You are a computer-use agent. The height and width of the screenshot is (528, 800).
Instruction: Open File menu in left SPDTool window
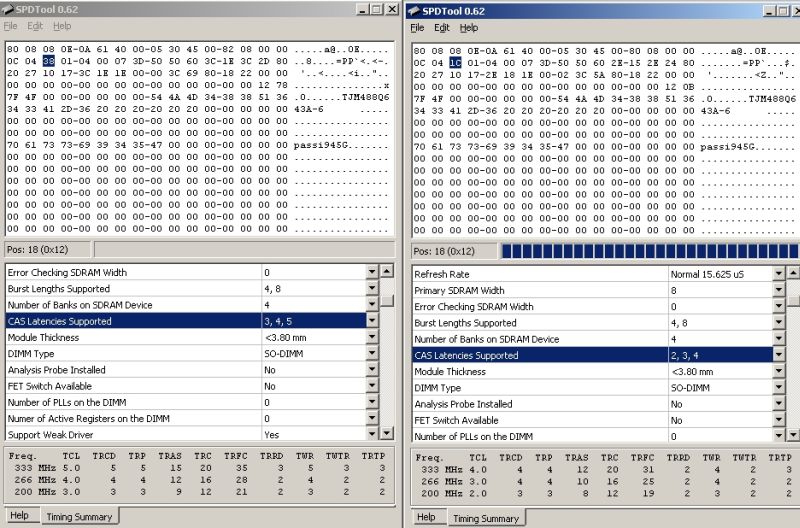click(x=10, y=26)
